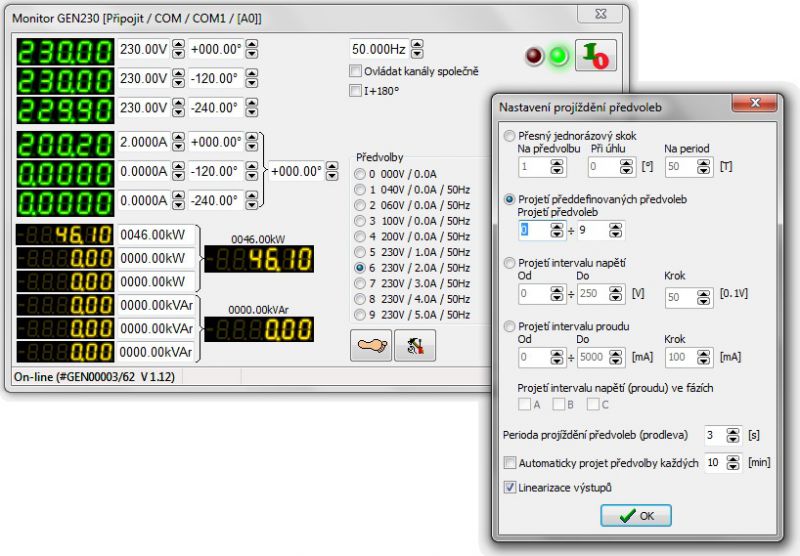This screenshot has width=800, height=556.
Task: Click the 'Projetí předvoleb' start value field
Action: click(x=534, y=231)
